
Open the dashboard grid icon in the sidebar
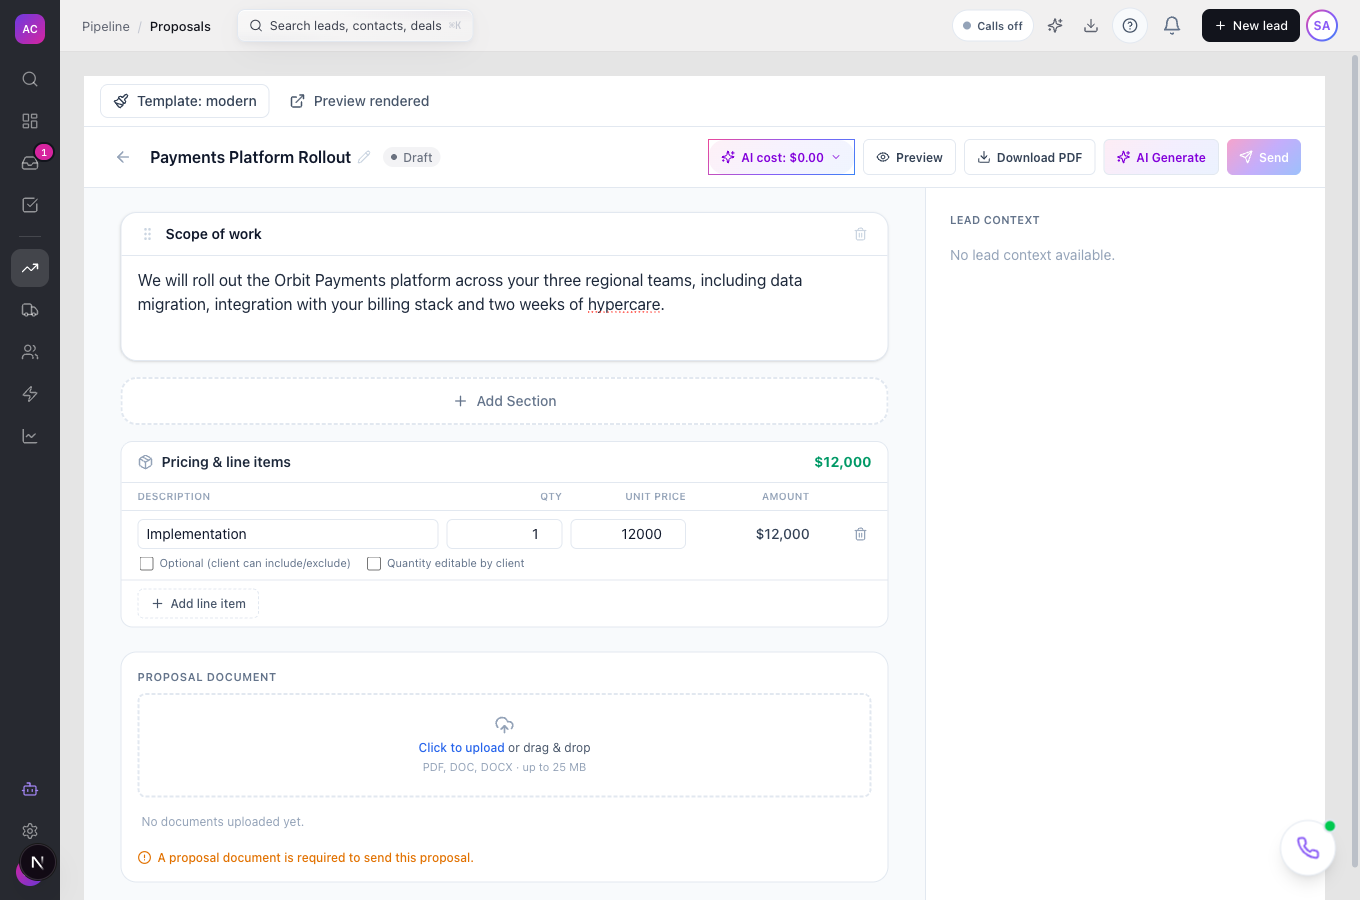pos(30,121)
